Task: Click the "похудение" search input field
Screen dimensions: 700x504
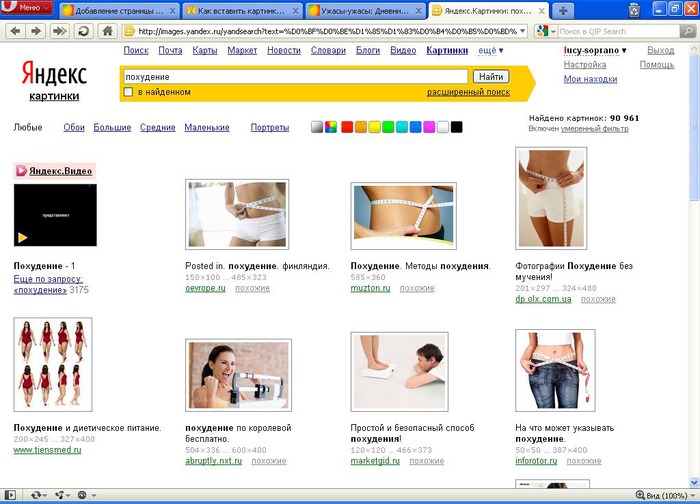Action: tap(294, 76)
